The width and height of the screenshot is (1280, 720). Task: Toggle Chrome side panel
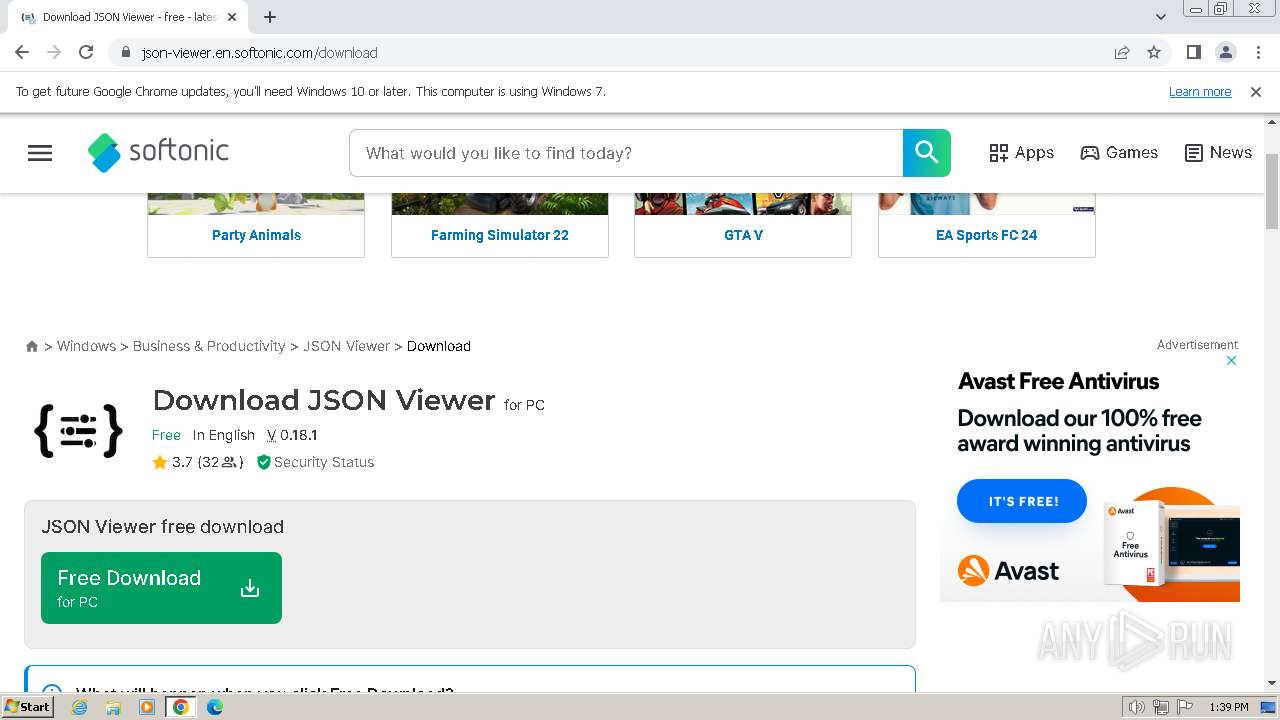(1193, 52)
